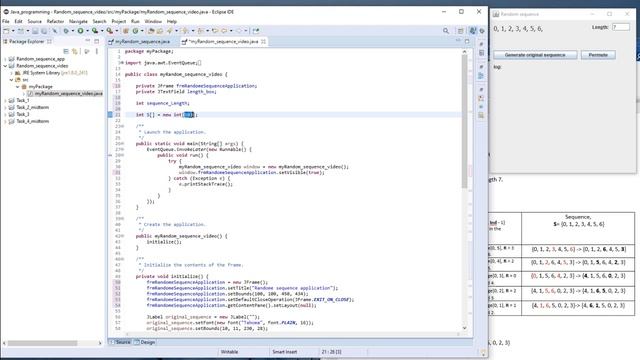The height and width of the screenshot is (360, 640).
Task: Open the External Tools dropdown arrow
Action: (x=117, y=31)
